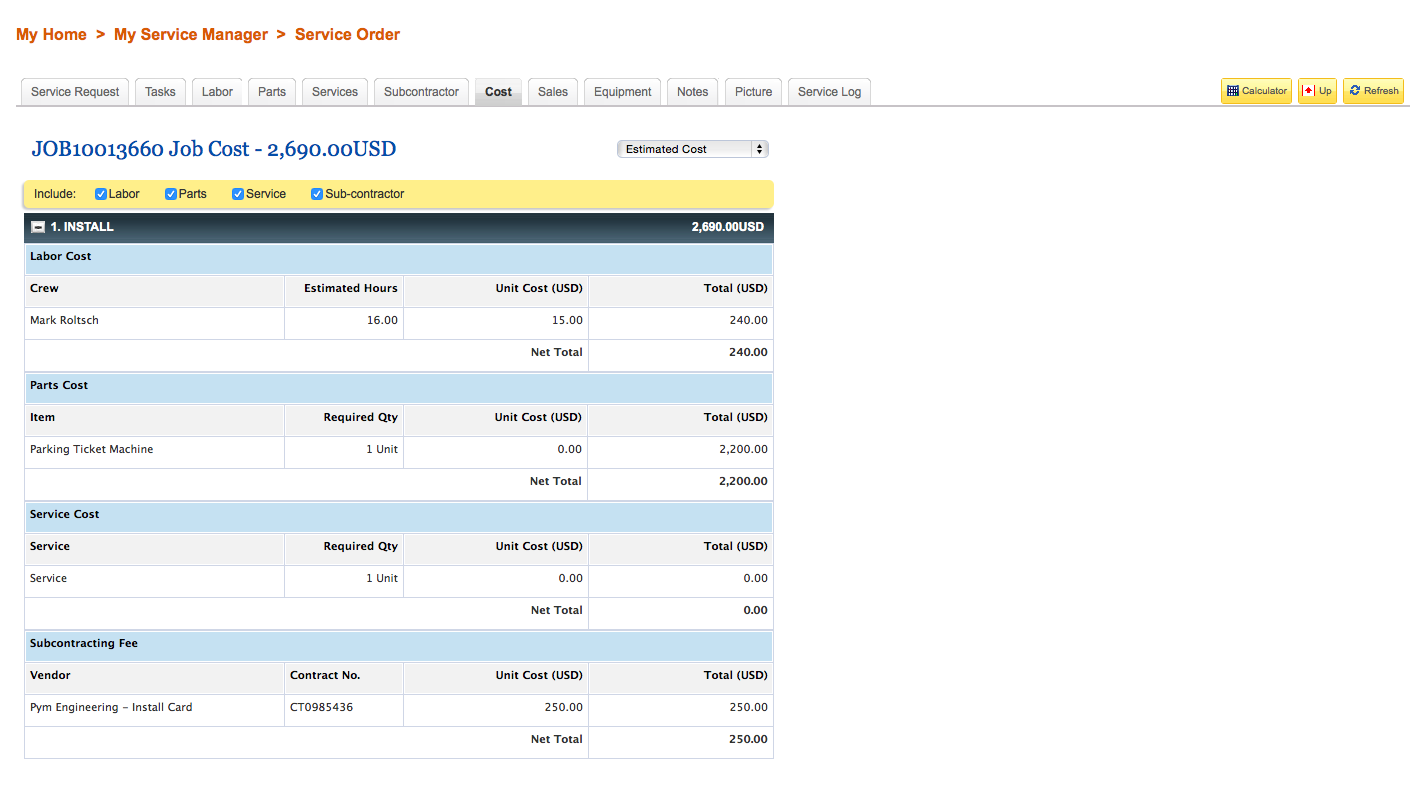
Task: Open the Labor tab
Action: tap(217, 92)
